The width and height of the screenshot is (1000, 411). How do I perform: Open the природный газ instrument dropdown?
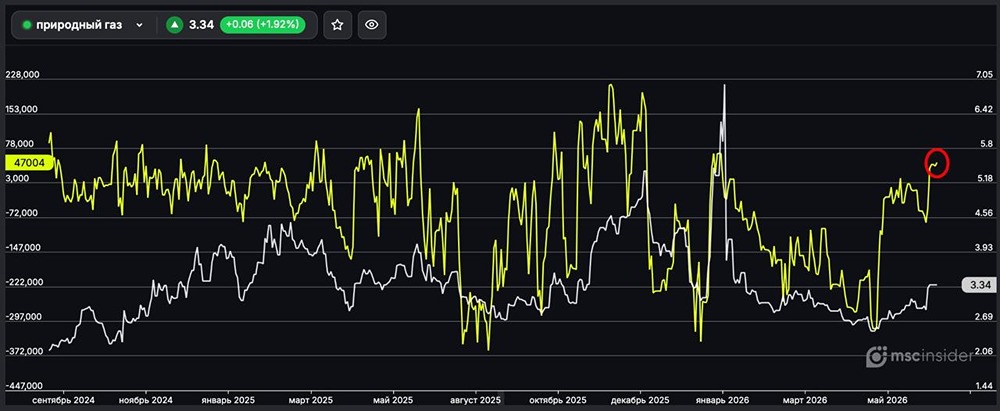point(82,25)
